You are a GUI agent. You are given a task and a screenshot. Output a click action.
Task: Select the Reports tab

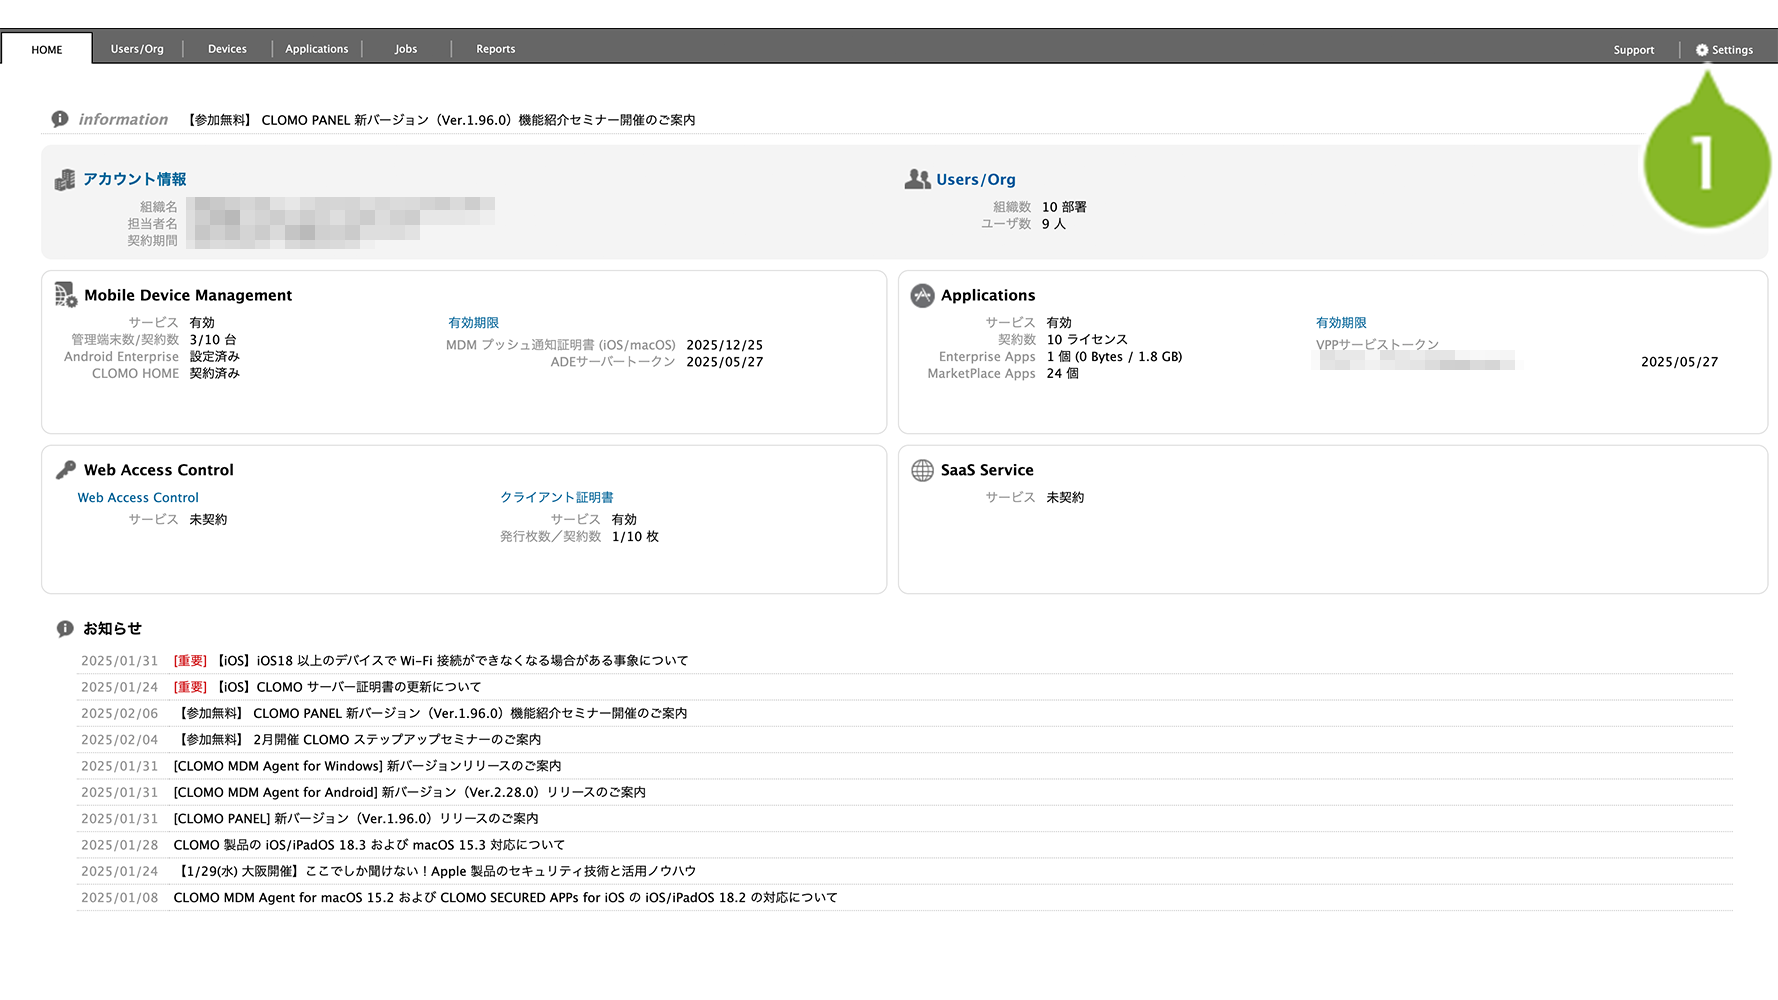[495, 49]
